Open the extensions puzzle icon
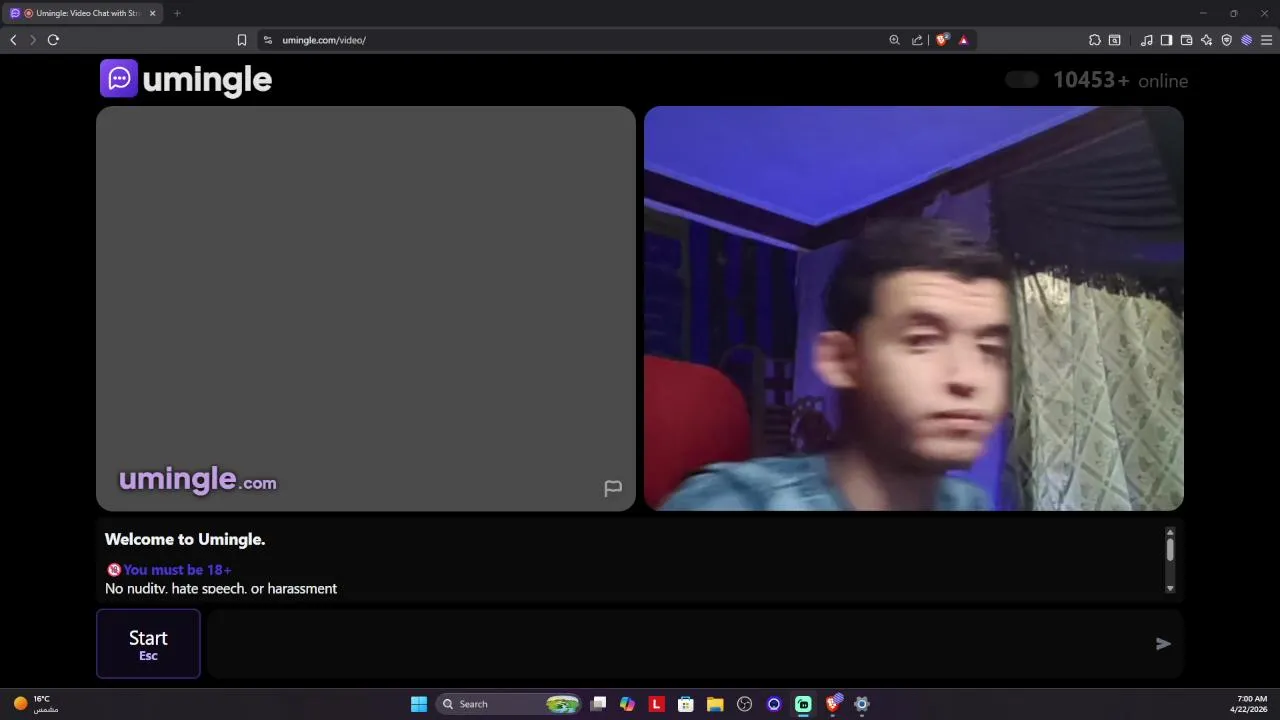This screenshot has height=720, width=1280. pos(1095,40)
